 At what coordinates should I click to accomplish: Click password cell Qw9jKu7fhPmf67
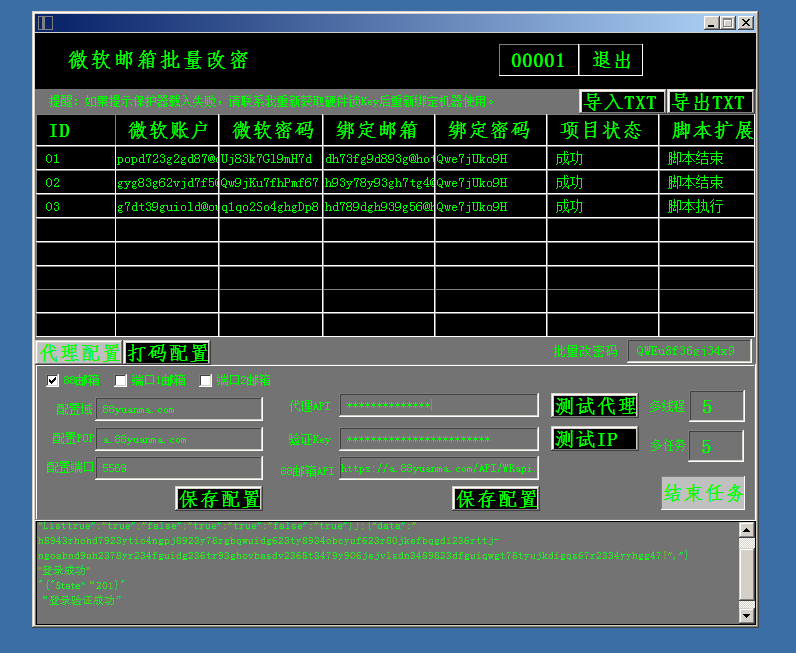271,183
